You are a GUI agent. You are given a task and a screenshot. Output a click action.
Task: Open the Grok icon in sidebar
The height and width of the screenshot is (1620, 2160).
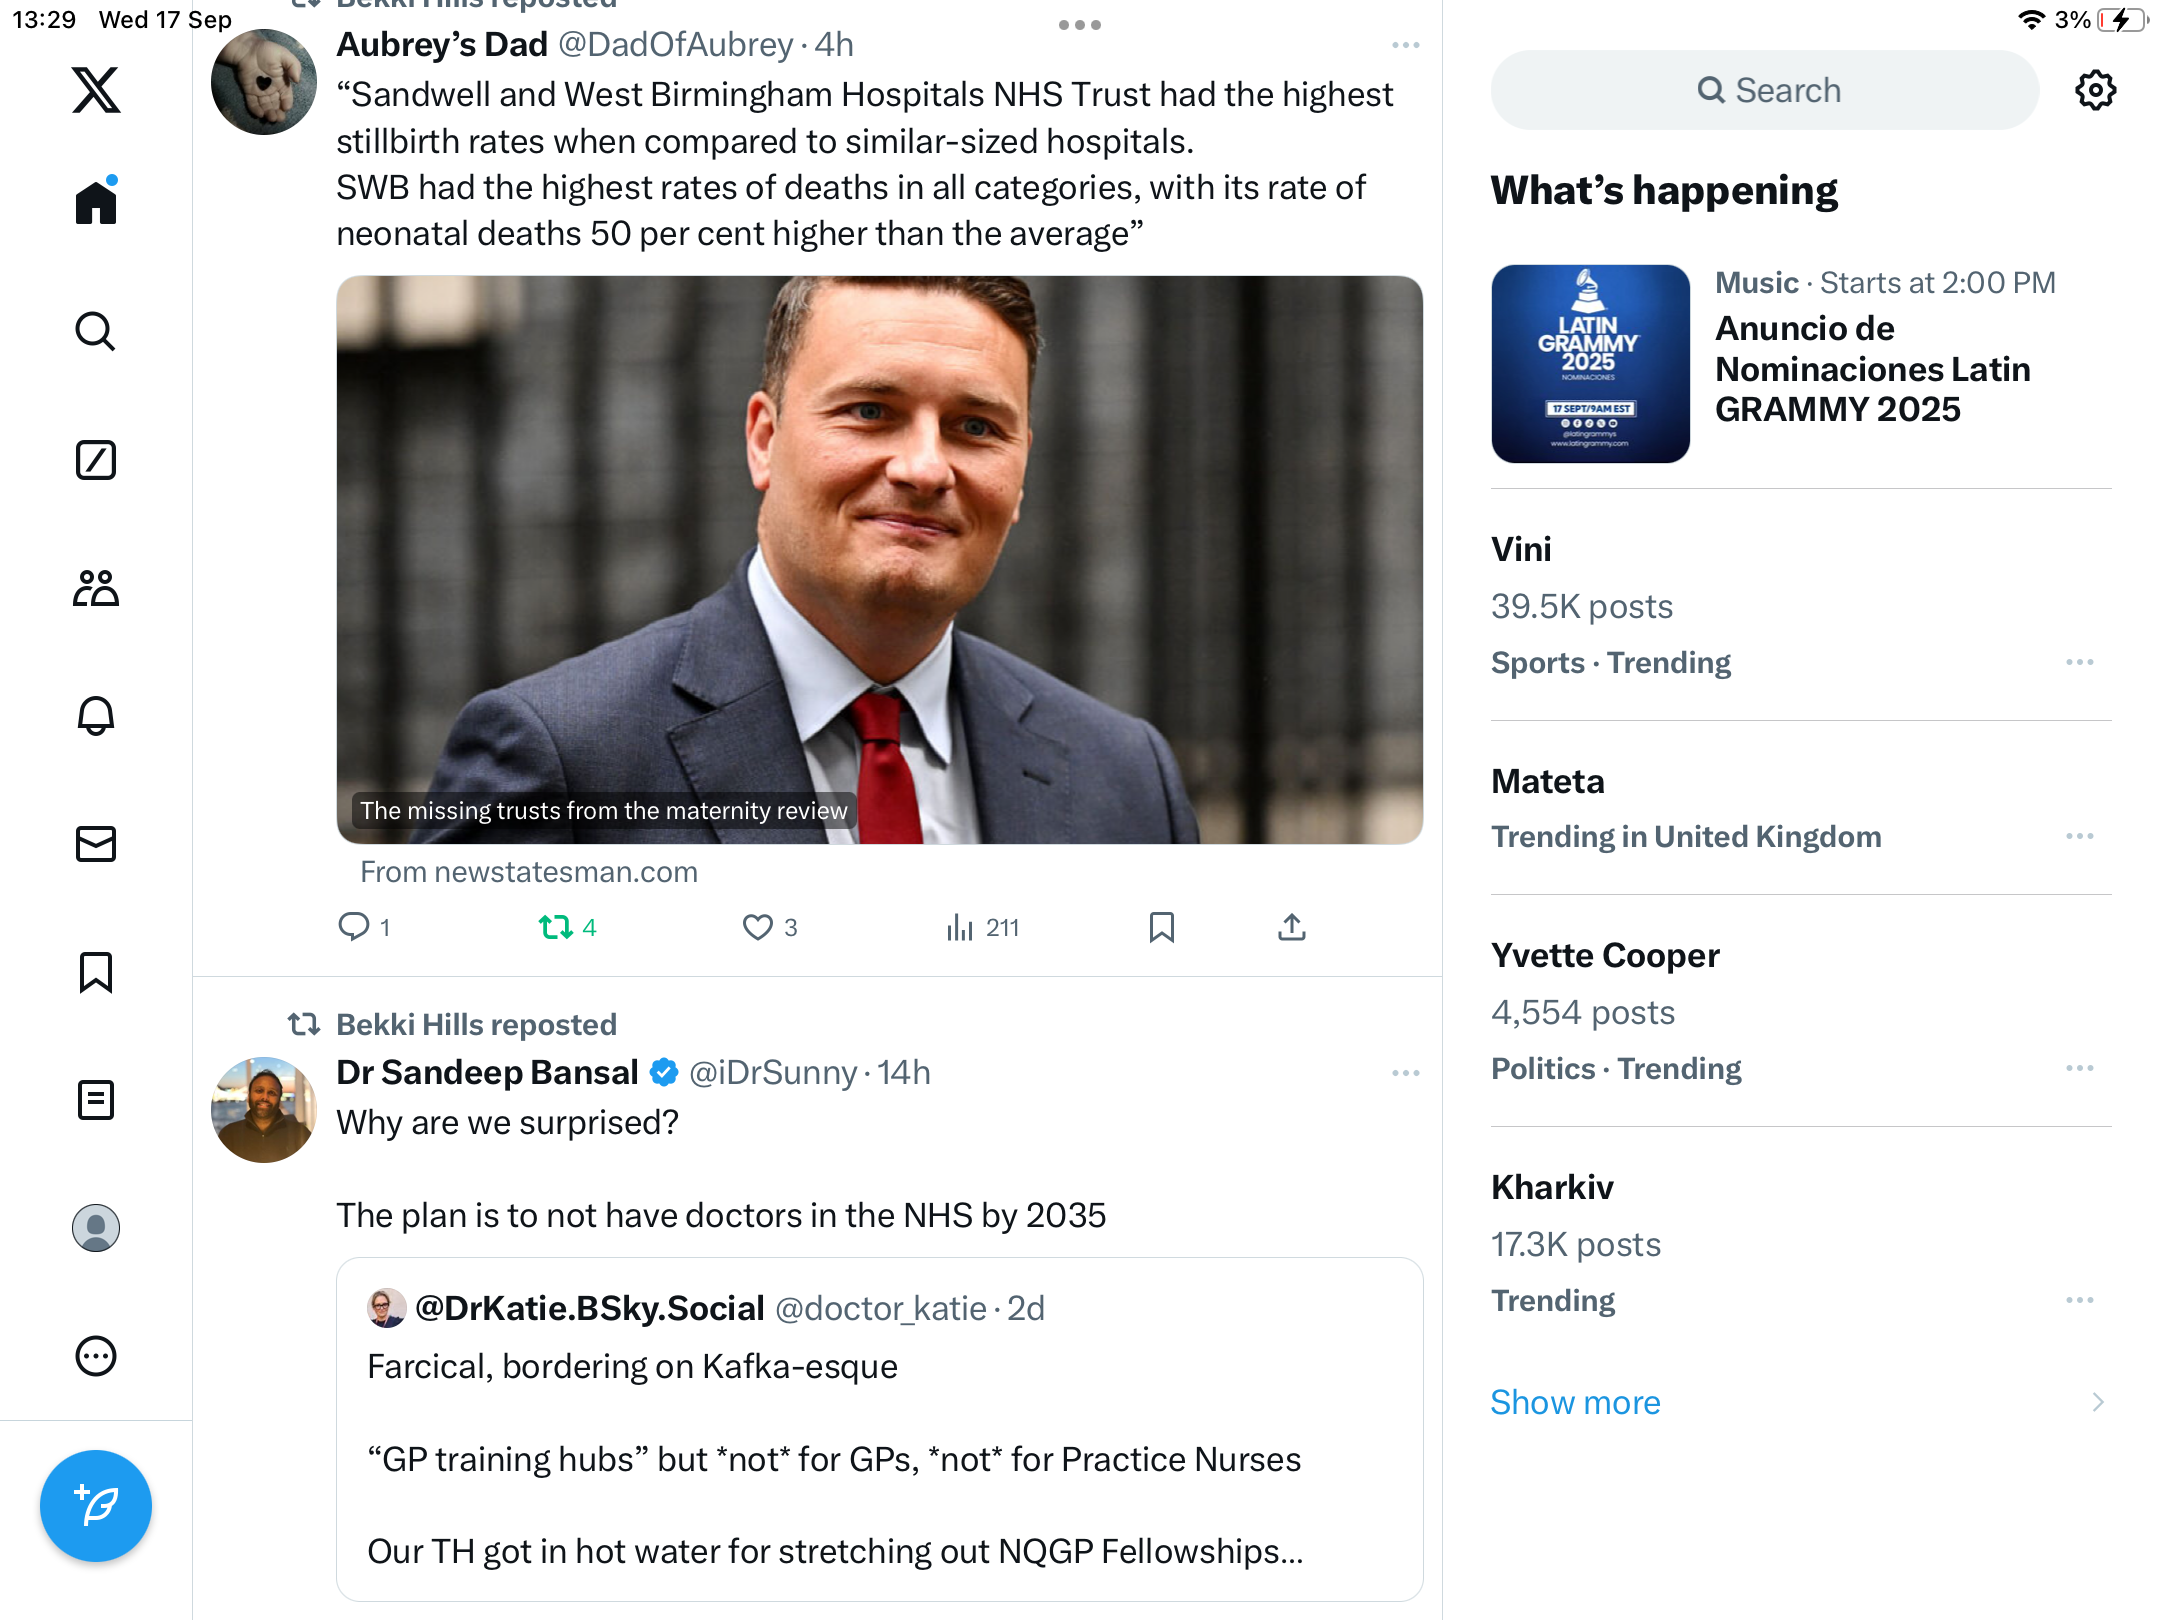(x=96, y=460)
